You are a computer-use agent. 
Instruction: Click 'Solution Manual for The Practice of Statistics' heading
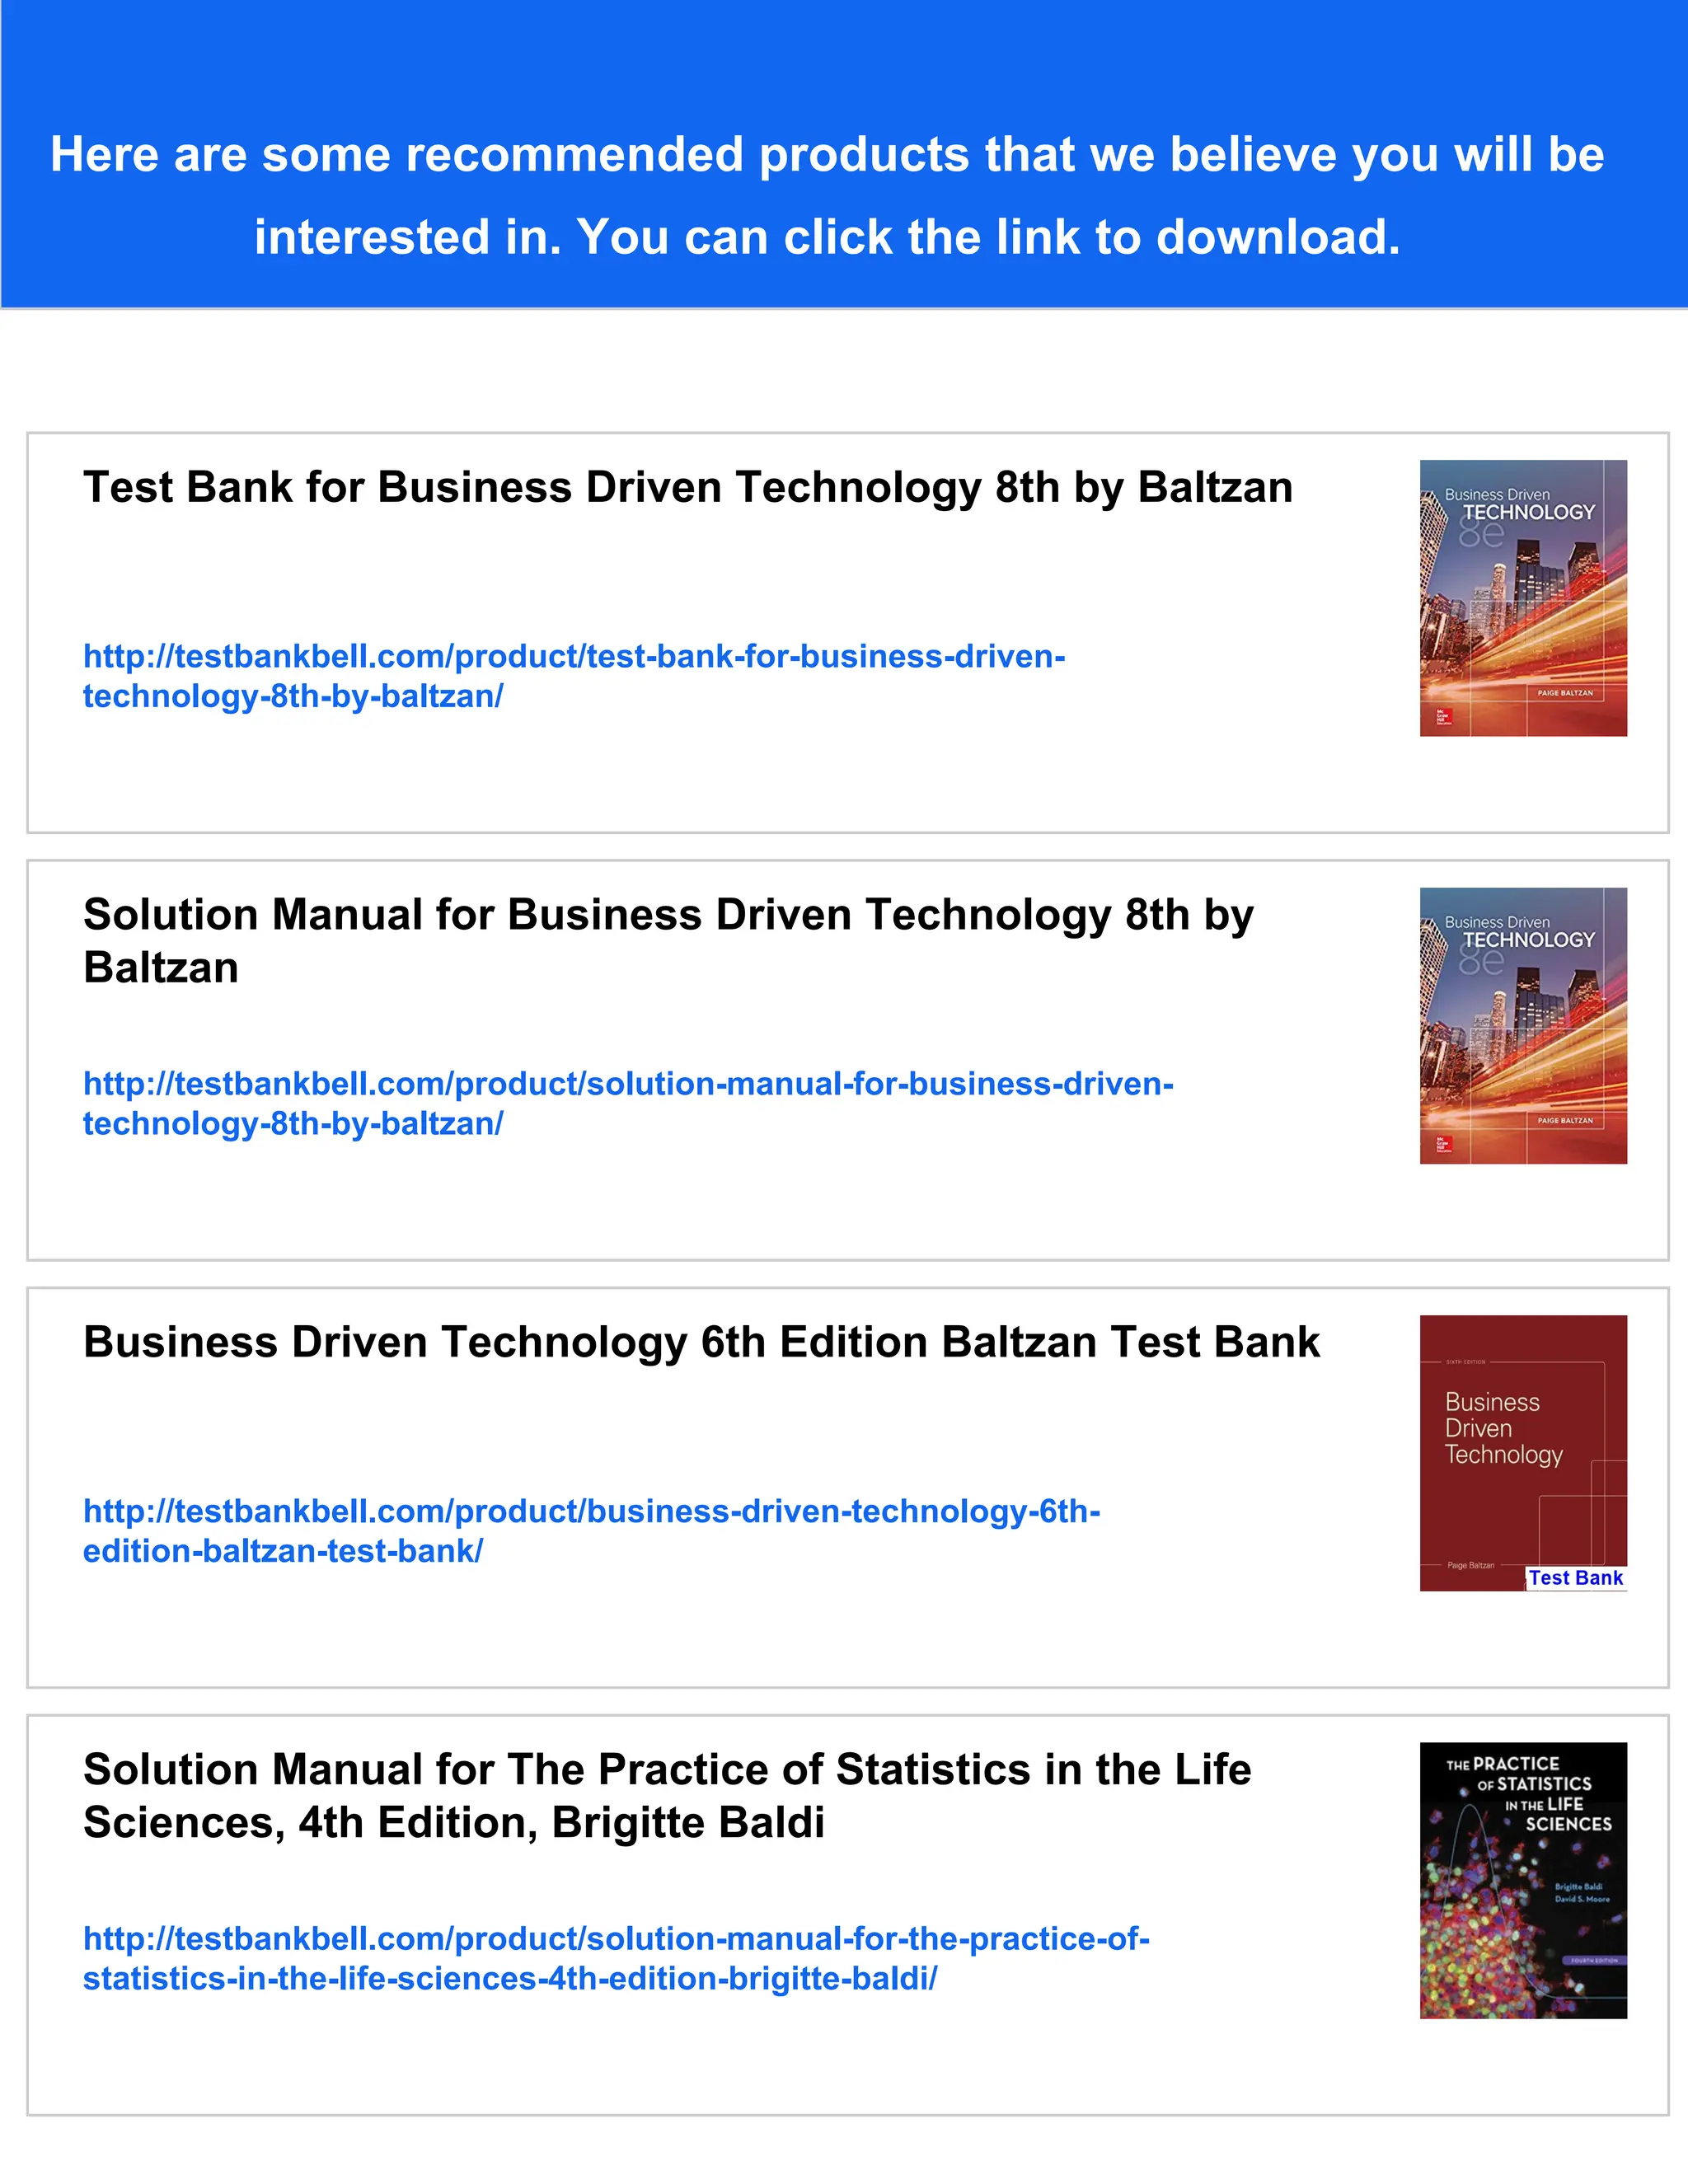[x=666, y=1770]
